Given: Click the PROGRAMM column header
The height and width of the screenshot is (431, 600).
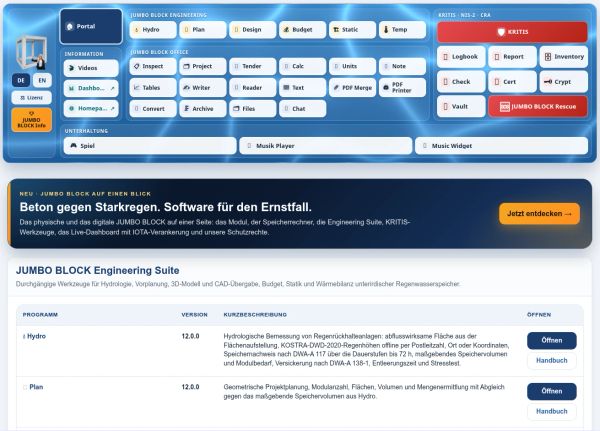Looking at the screenshot, I should coord(40,315).
